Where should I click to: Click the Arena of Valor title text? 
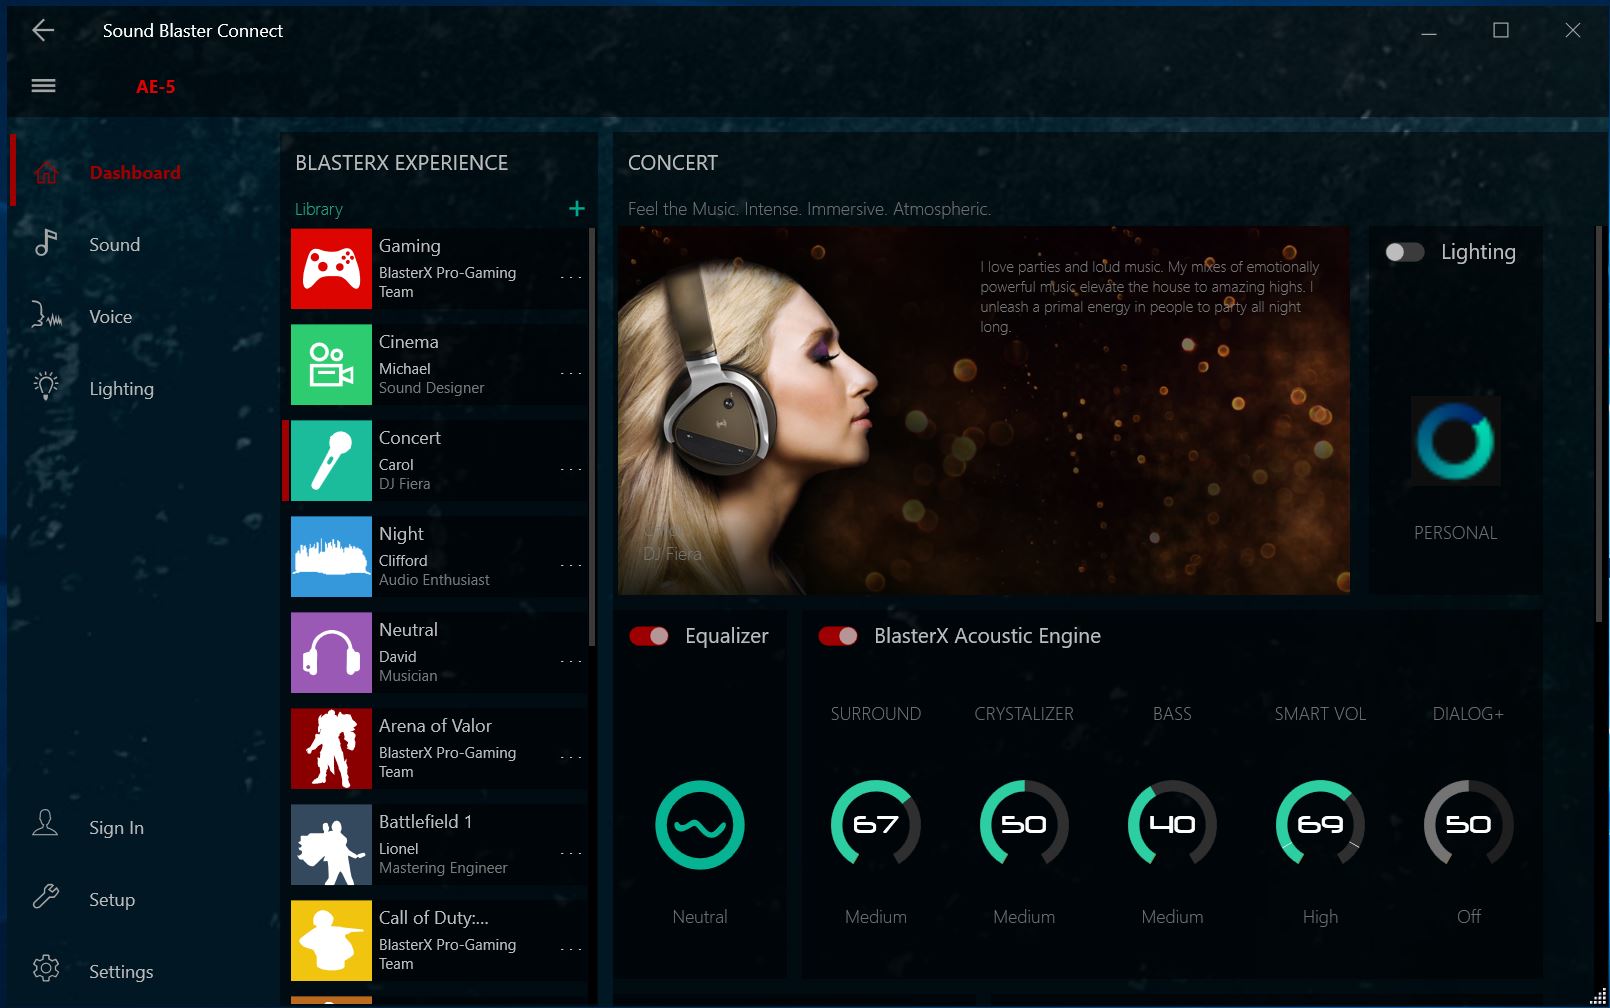(435, 726)
